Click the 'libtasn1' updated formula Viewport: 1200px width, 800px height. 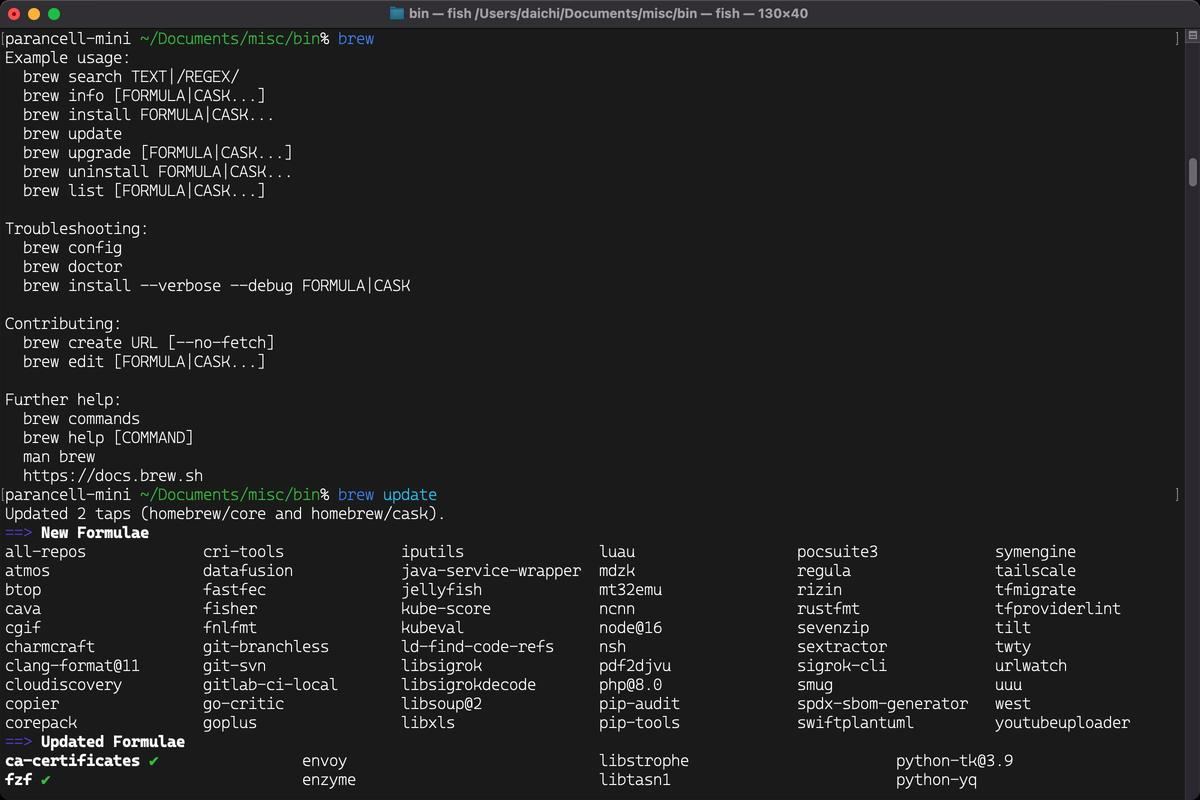tap(635, 780)
